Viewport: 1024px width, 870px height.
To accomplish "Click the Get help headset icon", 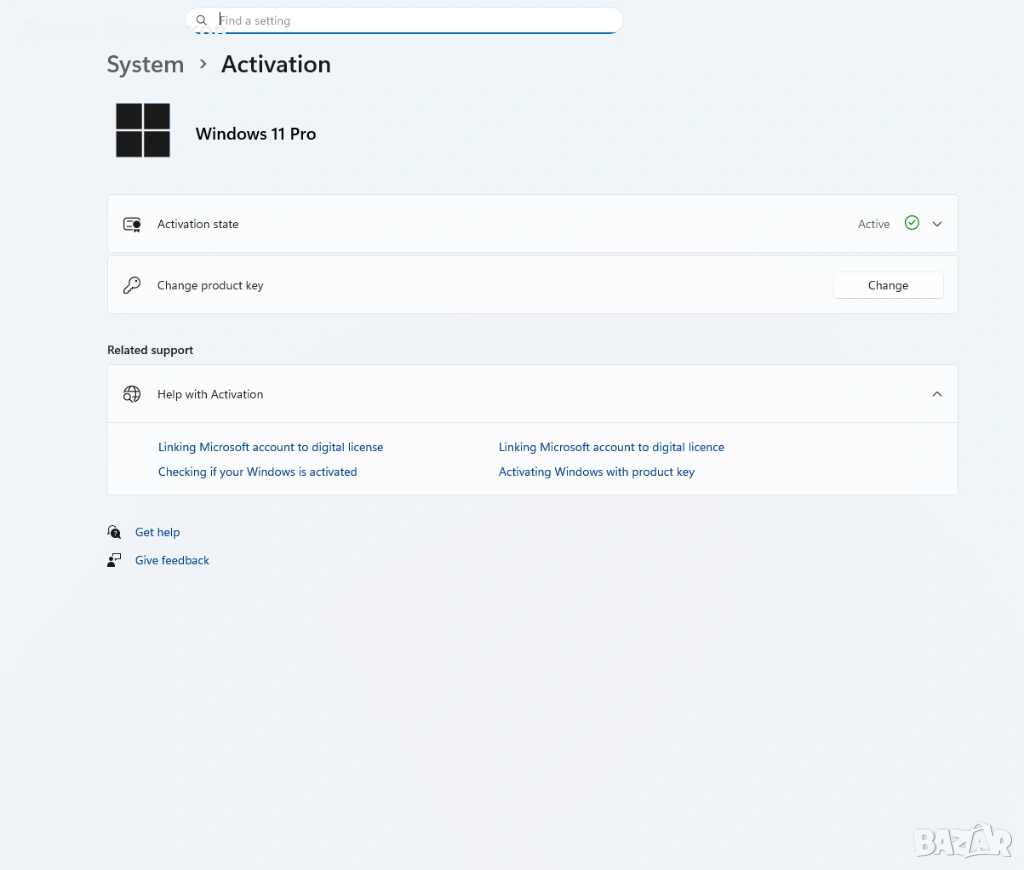I will 114,532.
